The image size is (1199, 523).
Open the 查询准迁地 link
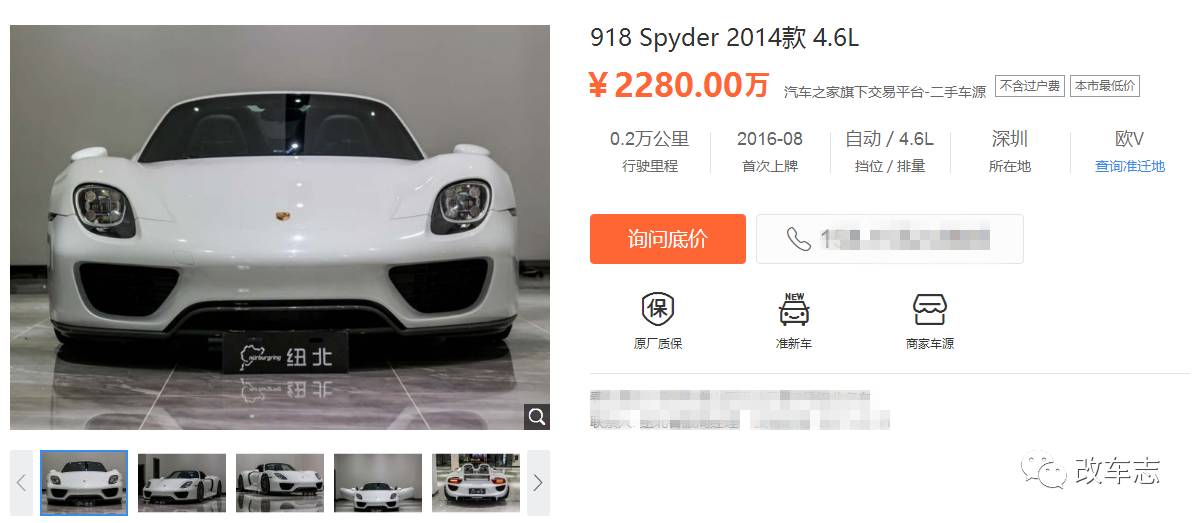click(x=1129, y=166)
